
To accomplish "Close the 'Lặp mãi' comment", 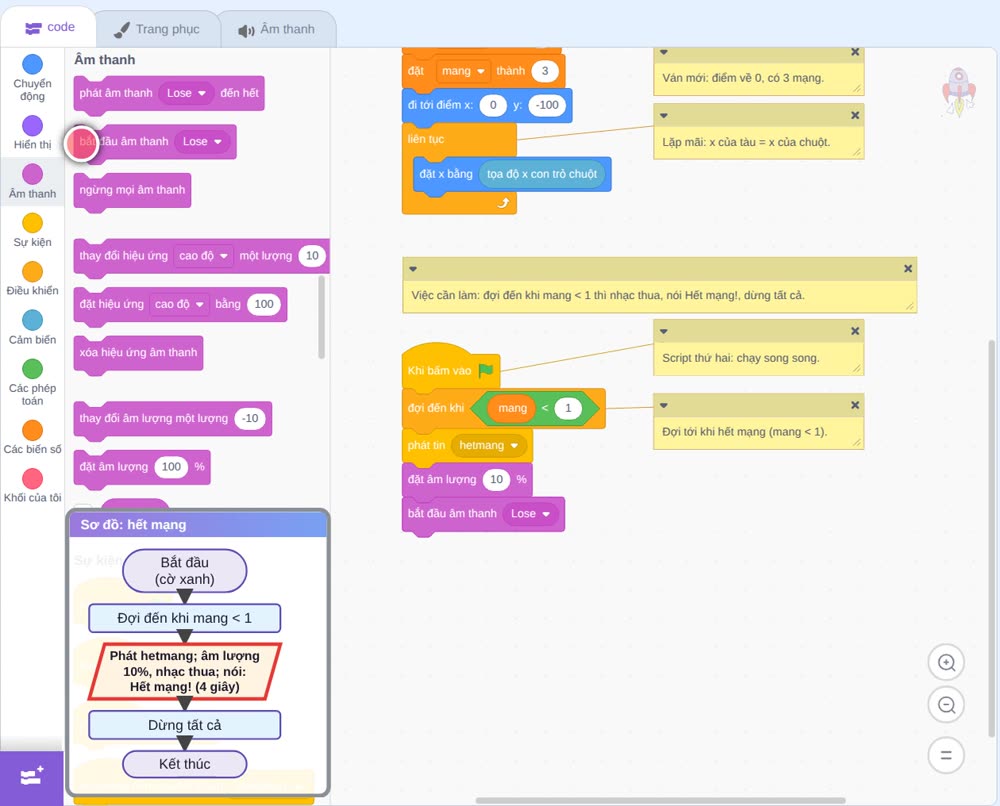I will tap(855, 115).
